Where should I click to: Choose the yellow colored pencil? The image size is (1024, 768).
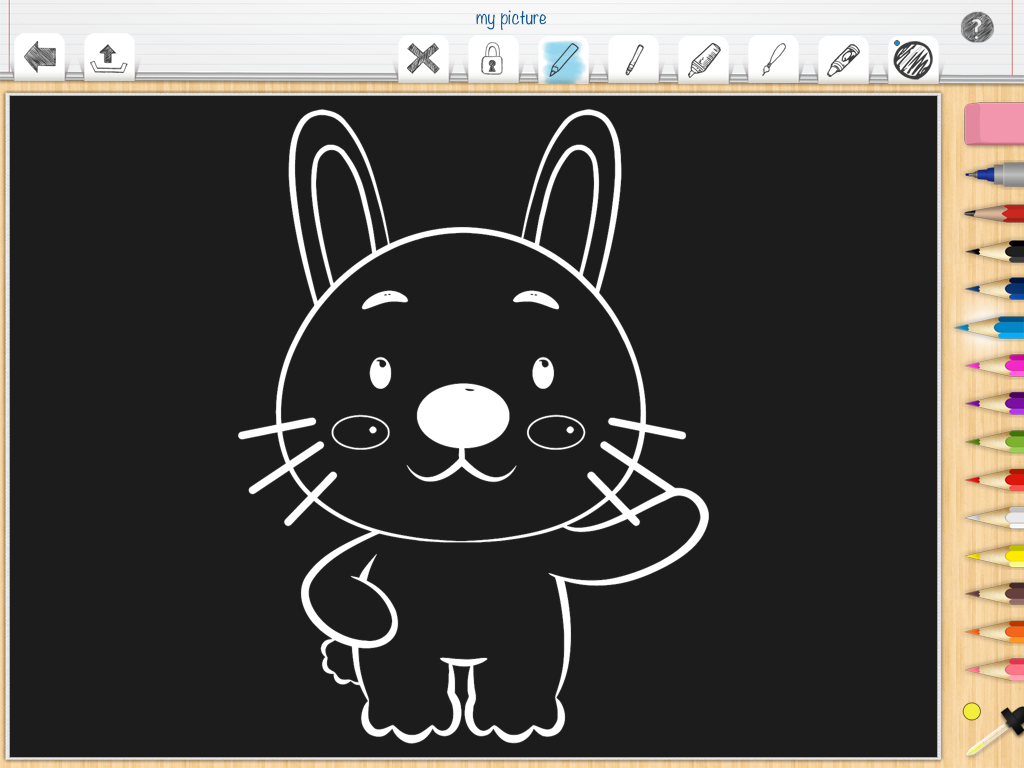point(997,554)
